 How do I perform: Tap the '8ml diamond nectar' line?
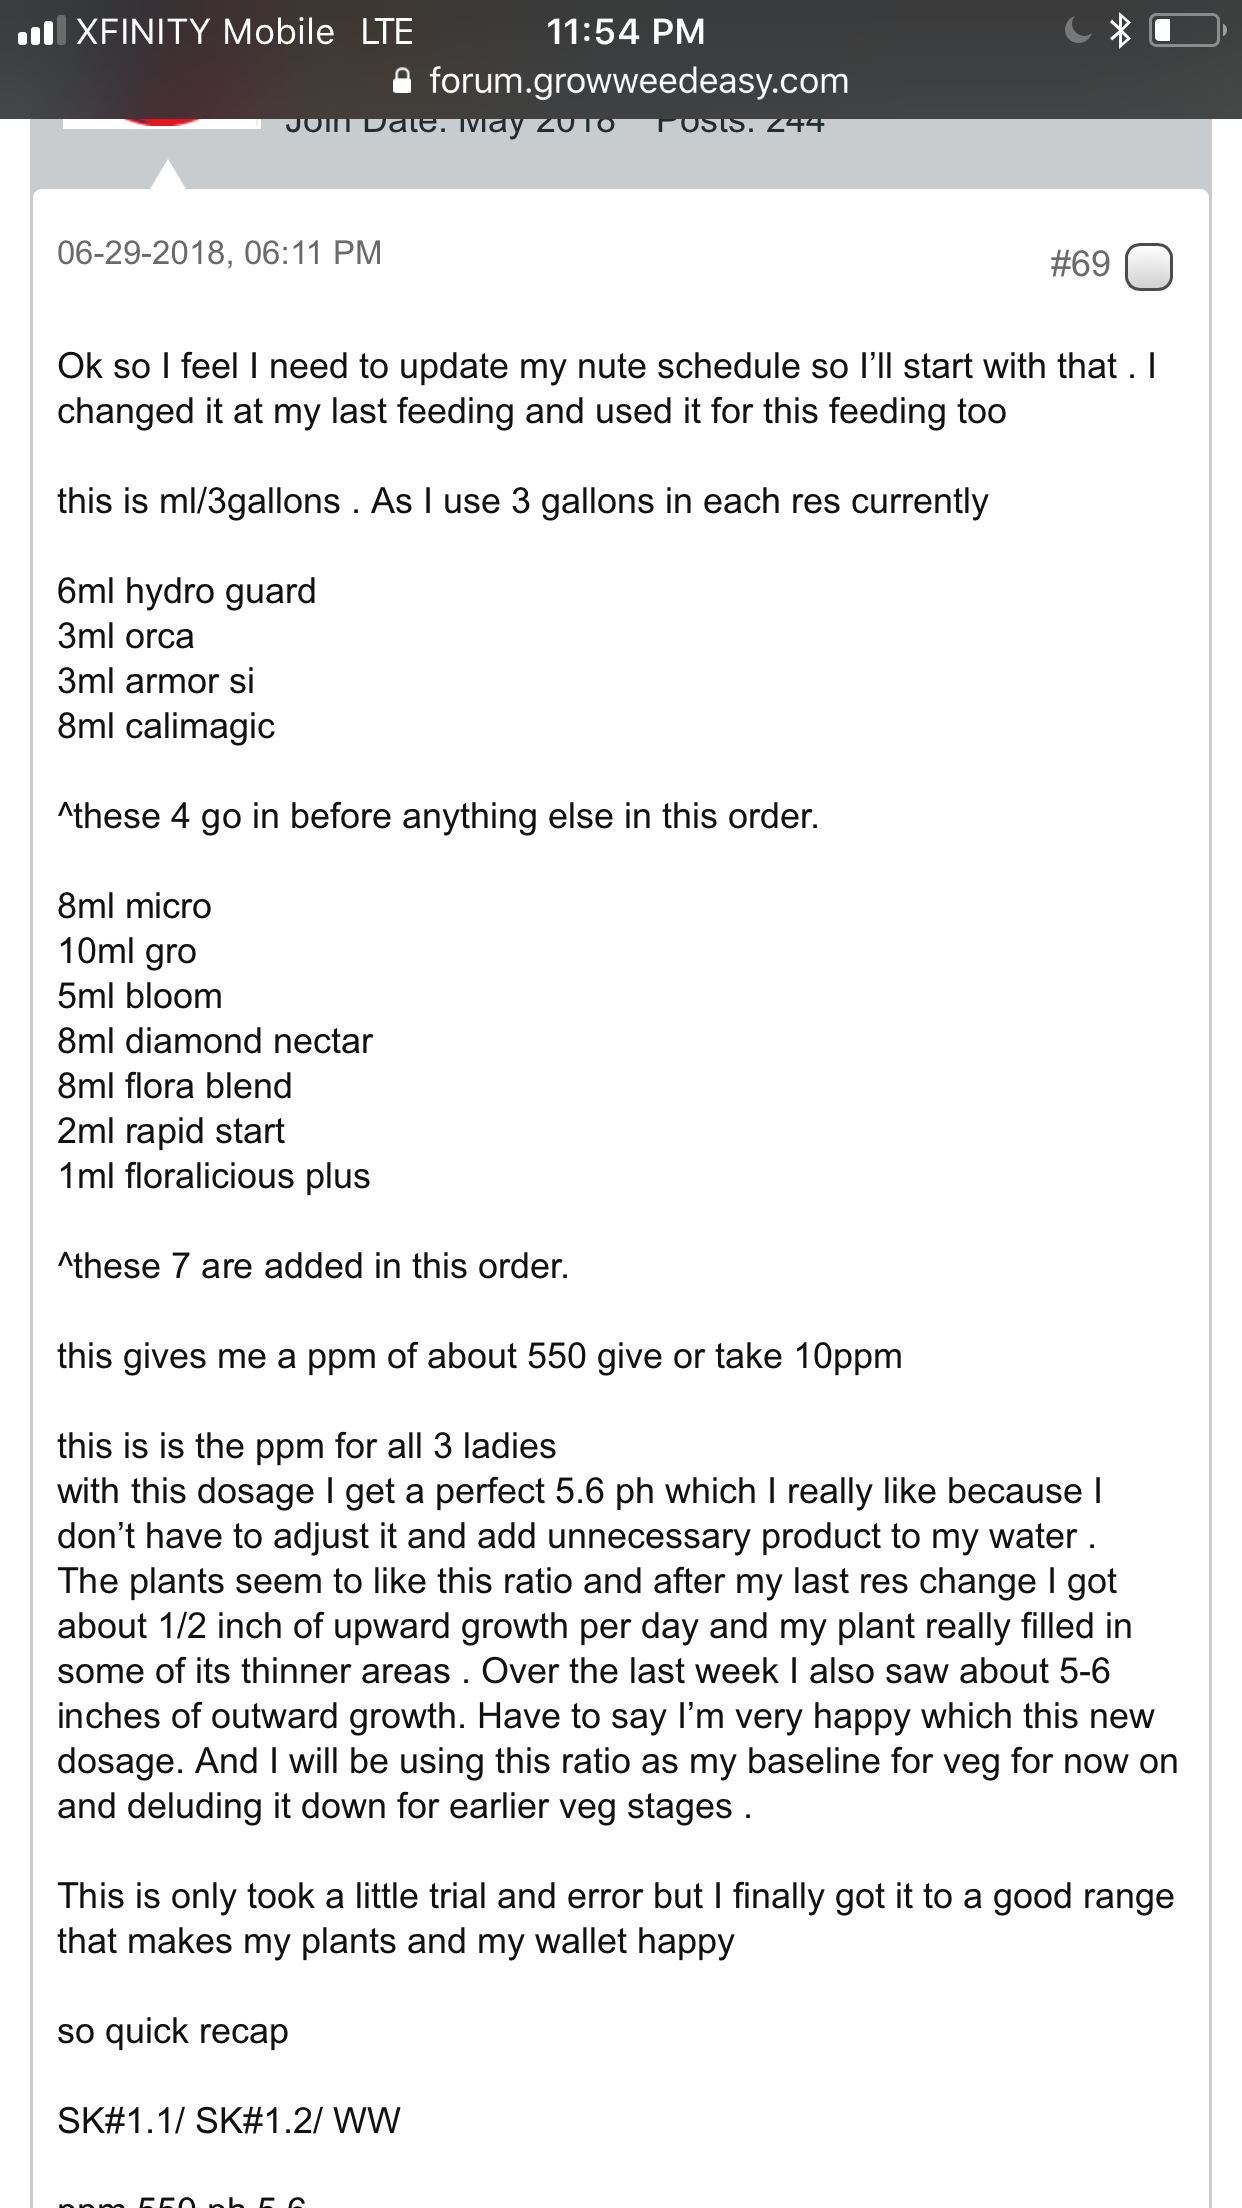[x=214, y=1041]
